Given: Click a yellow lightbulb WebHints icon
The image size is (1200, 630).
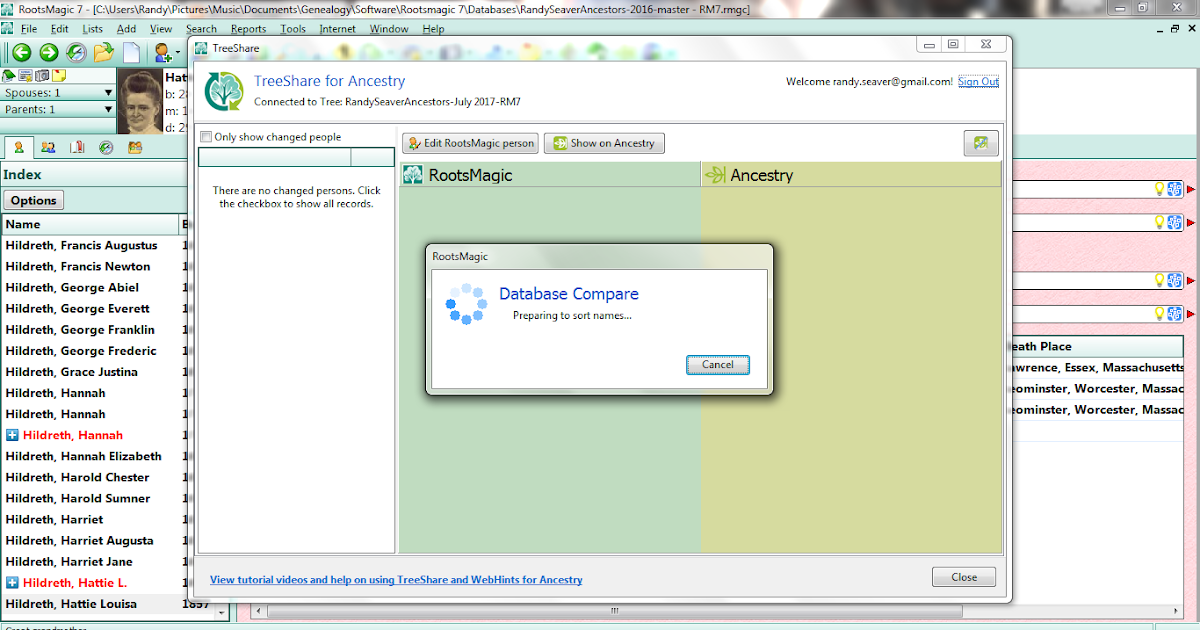Looking at the screenshot, I should click(x=1159, y=190).
